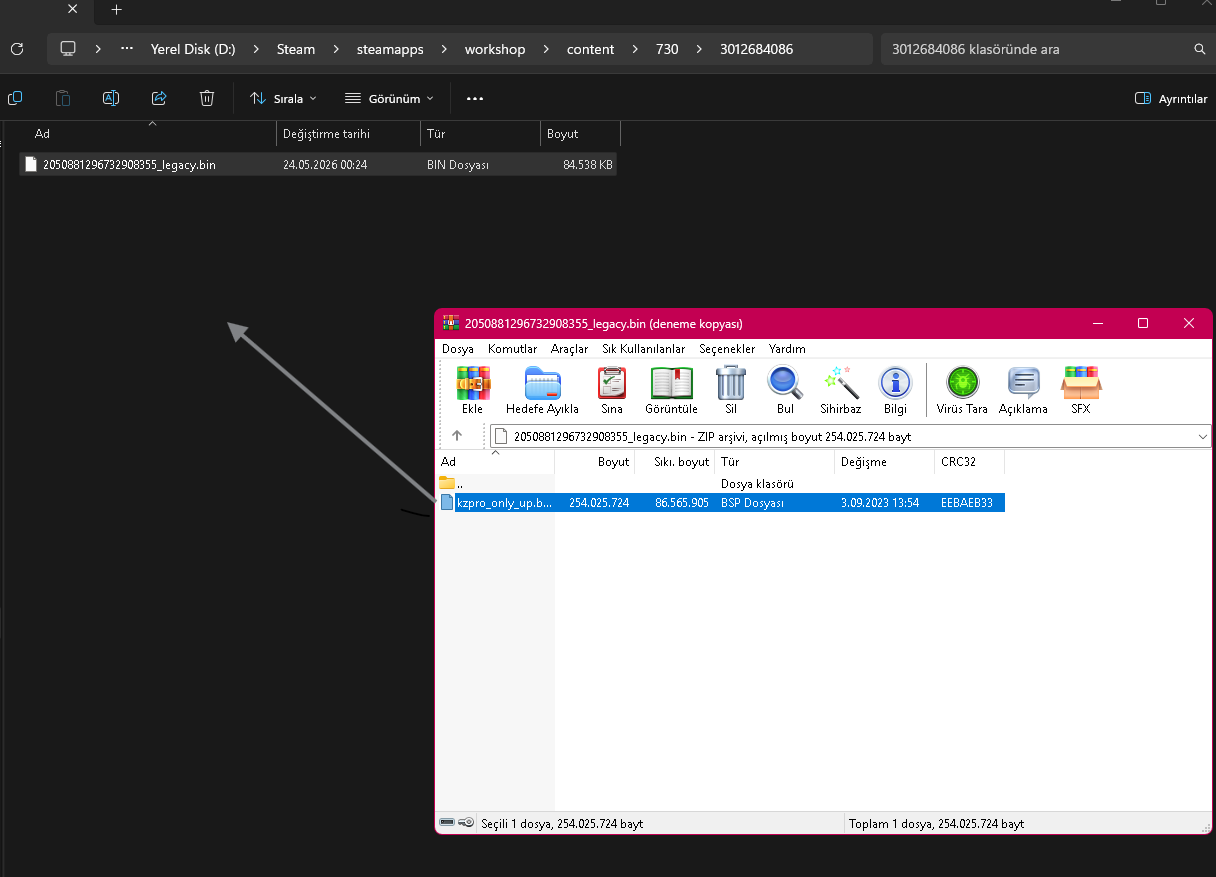Screen dimensions: 1216x877
Task: Click the Virüs Tara scan icon
Action: [962, 383]
